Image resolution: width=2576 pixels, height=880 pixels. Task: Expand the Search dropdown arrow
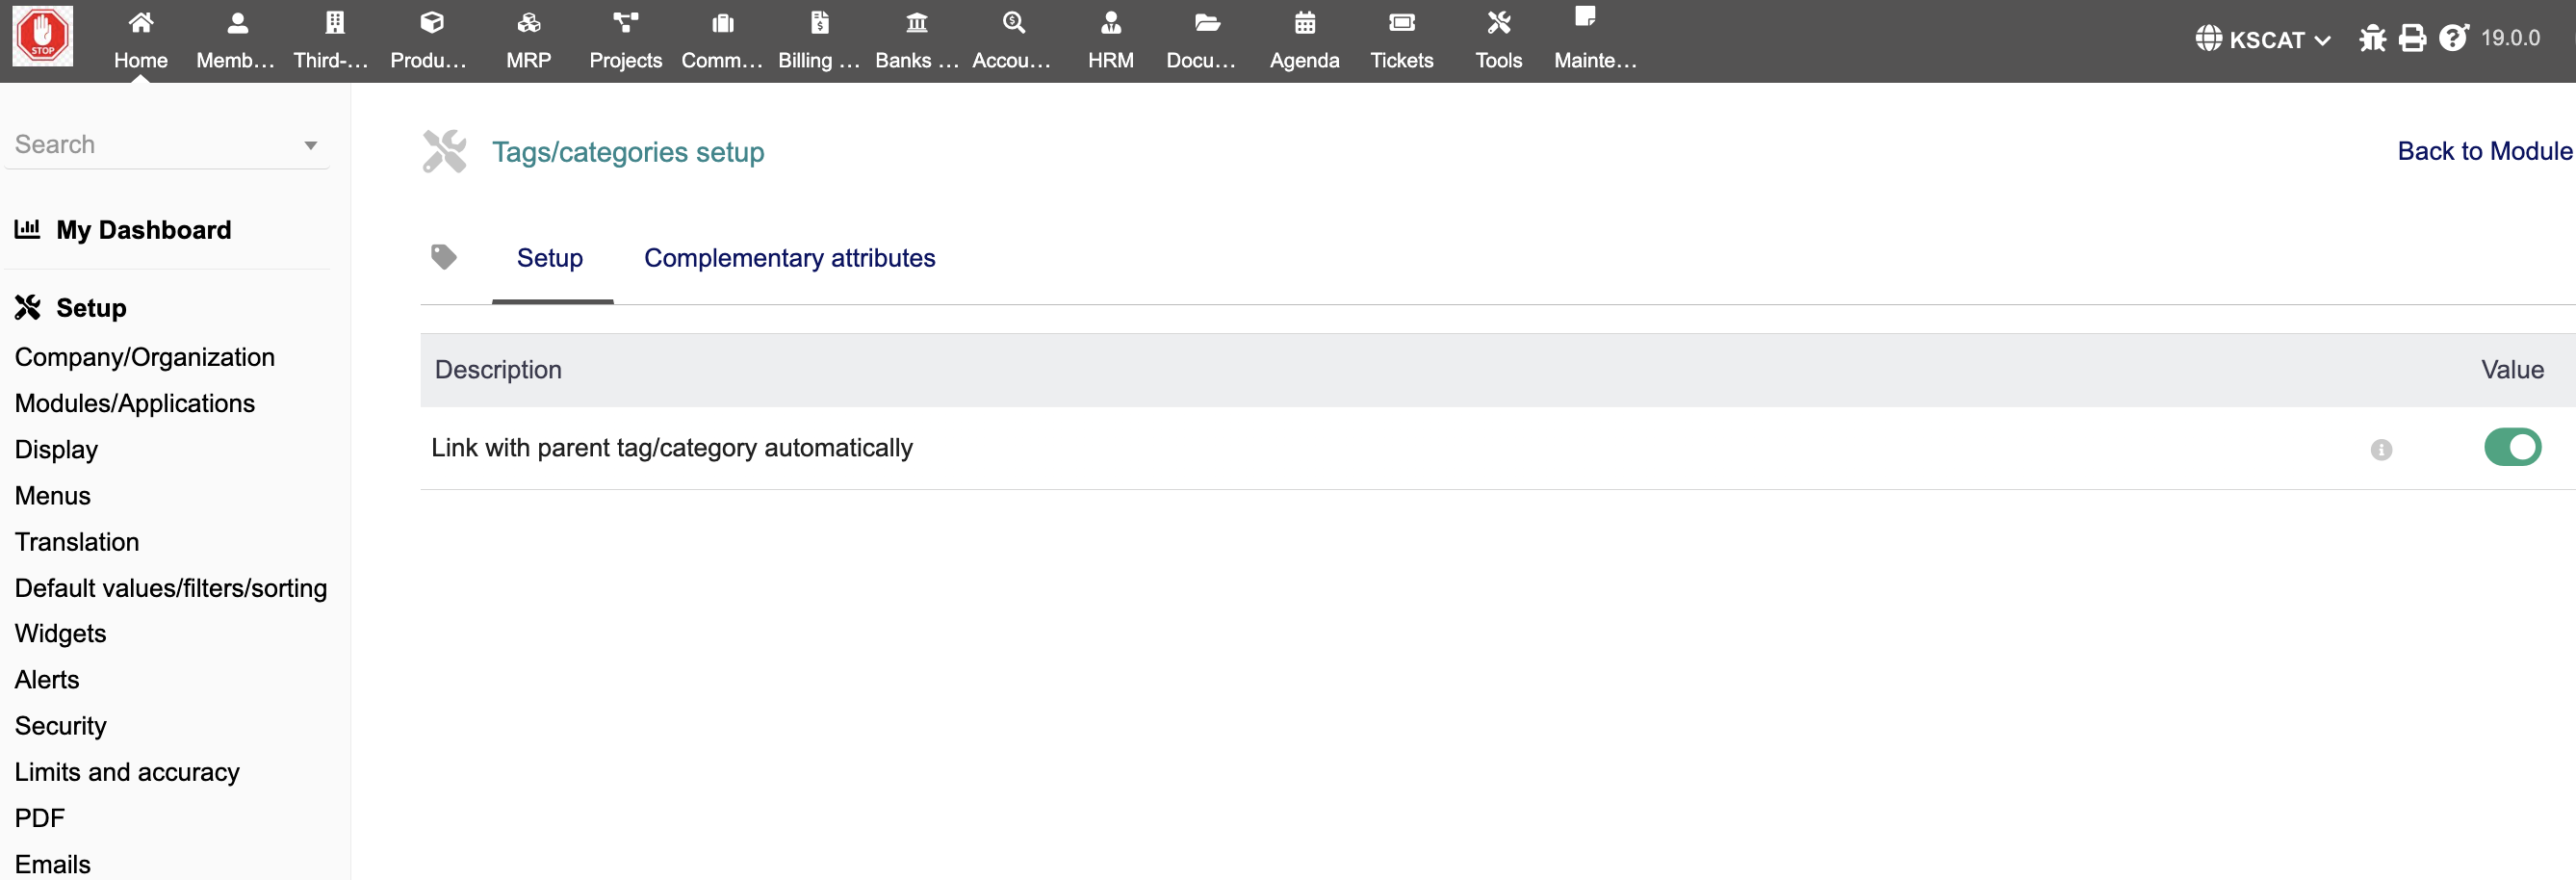click(x=311, y=146)
